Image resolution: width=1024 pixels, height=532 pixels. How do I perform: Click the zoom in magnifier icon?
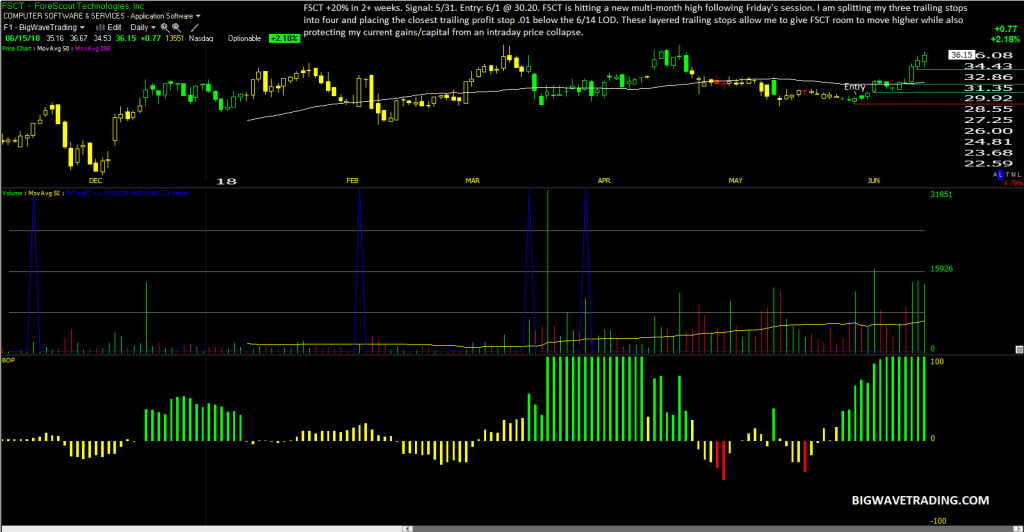tap(165, 28)
